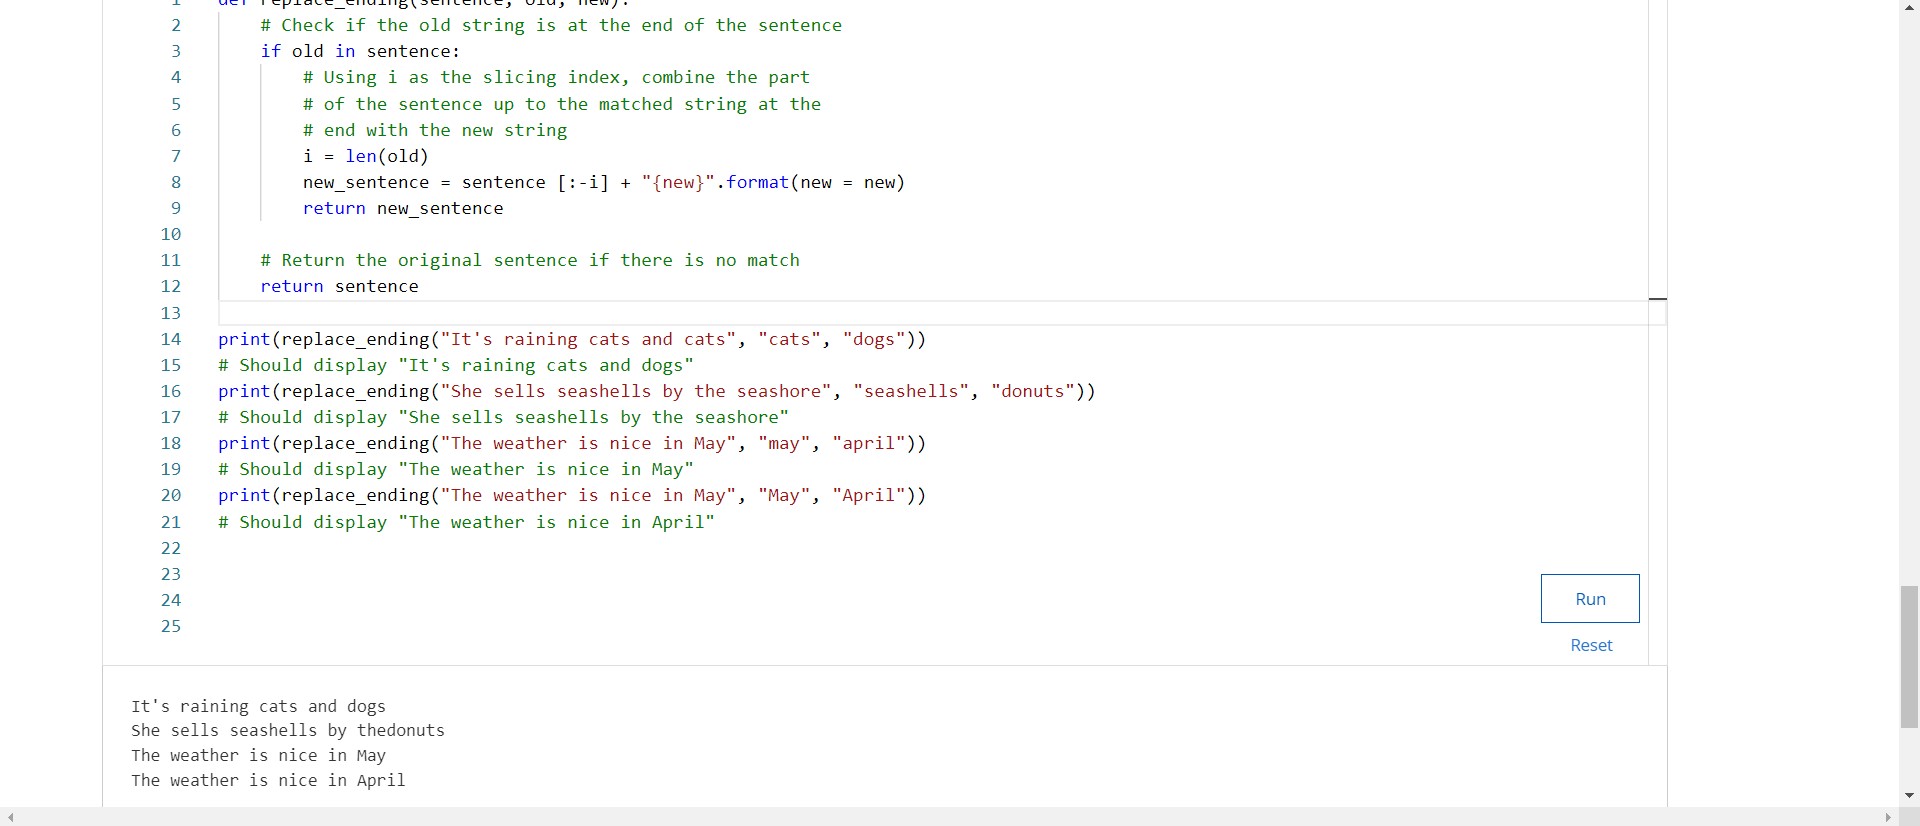Click the page's vertical scrollbar thumb
Screen dimensions: 1920x826
1909,656
